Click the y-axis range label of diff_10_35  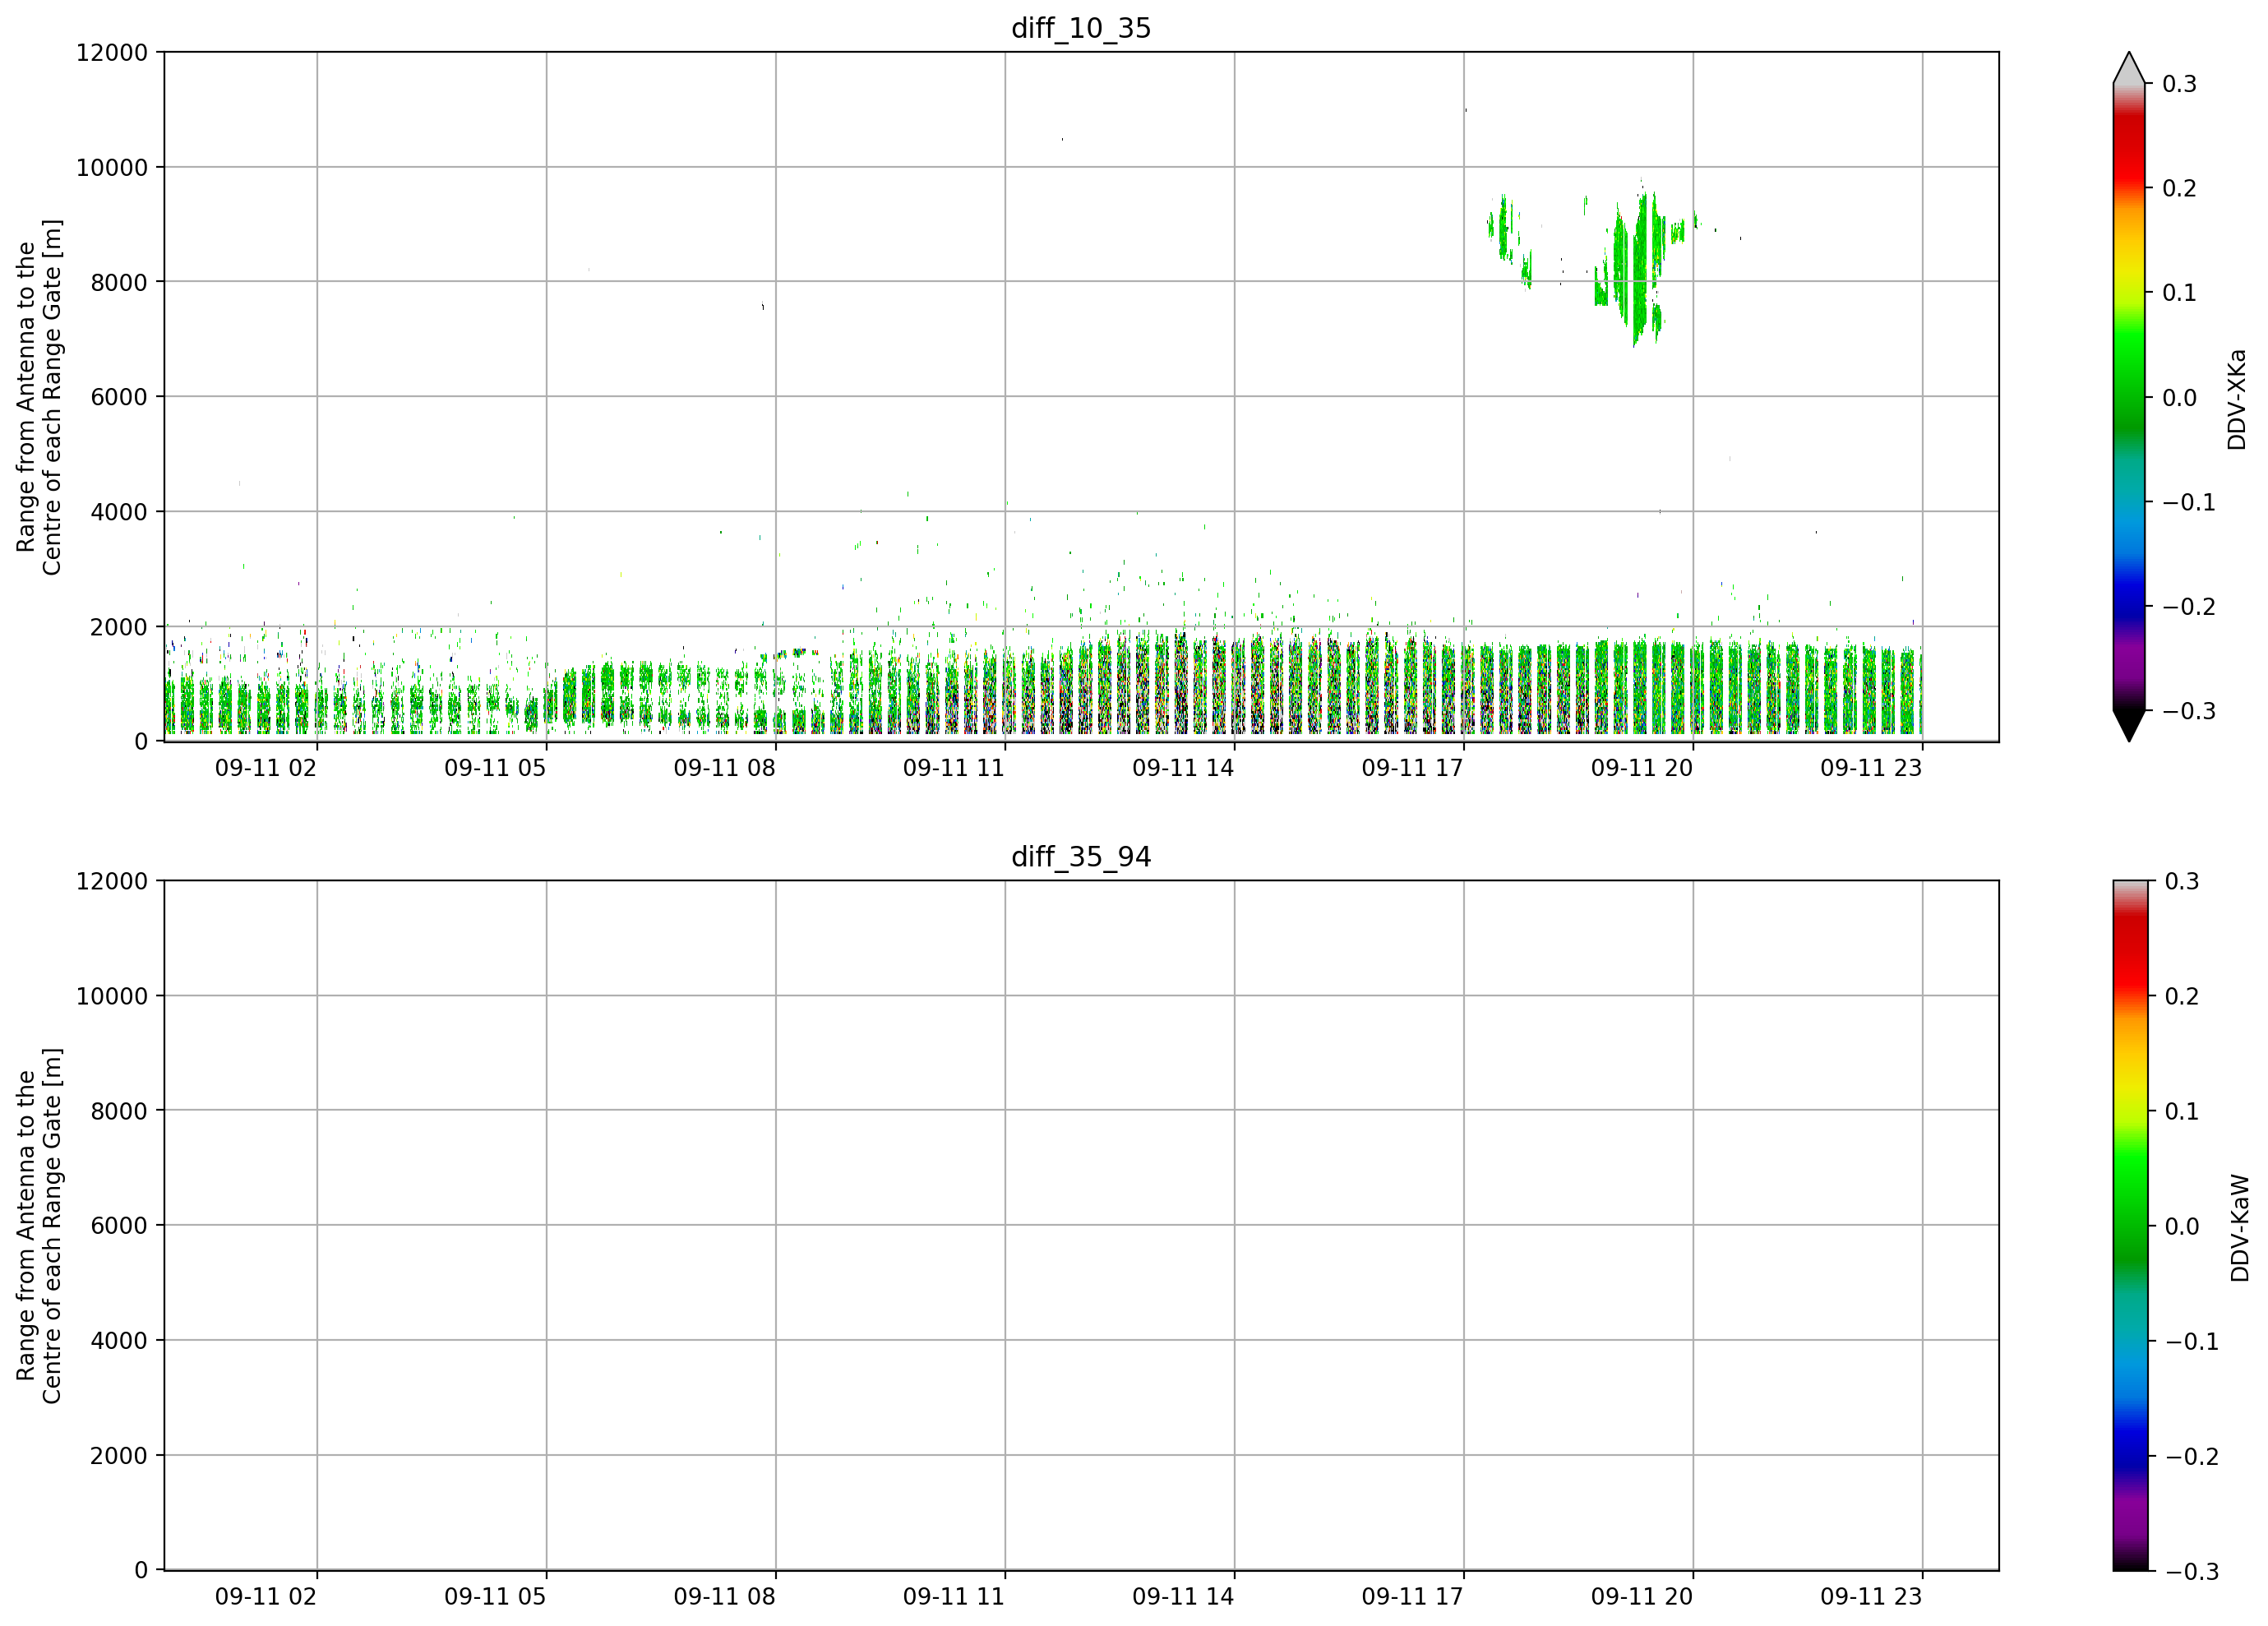39,397
